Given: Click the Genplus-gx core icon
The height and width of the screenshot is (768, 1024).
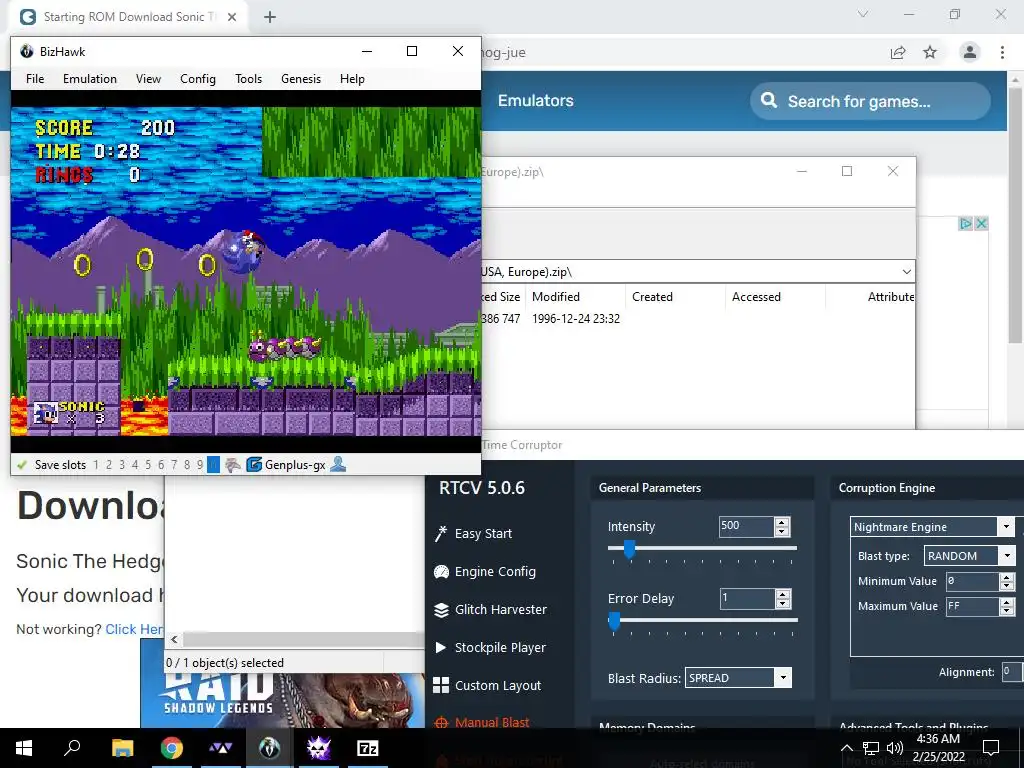Looking at the screenshot, I should point(254,465).
